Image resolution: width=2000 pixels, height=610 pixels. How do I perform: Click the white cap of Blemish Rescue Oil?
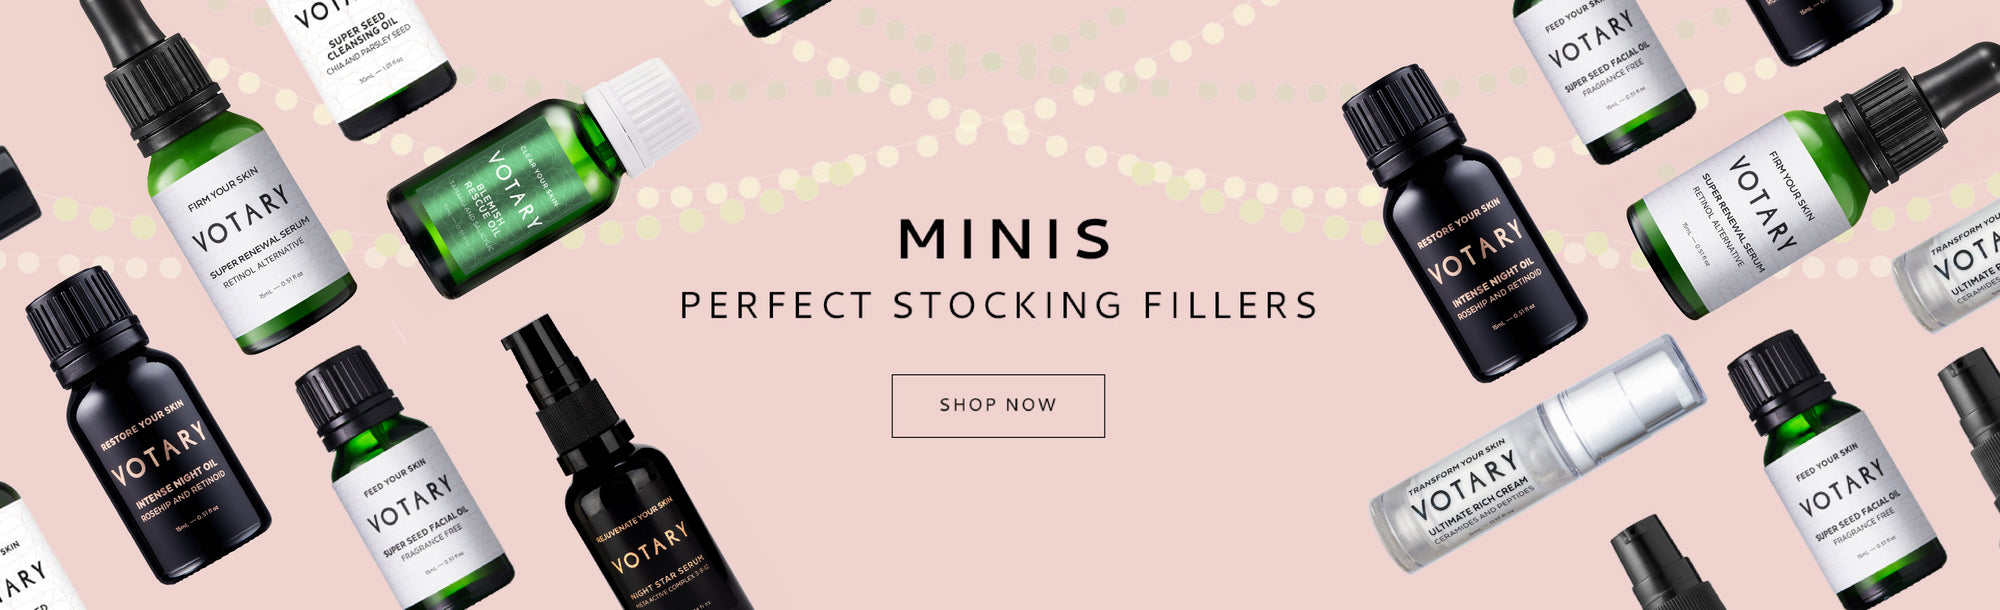click(x=642, y=113)
